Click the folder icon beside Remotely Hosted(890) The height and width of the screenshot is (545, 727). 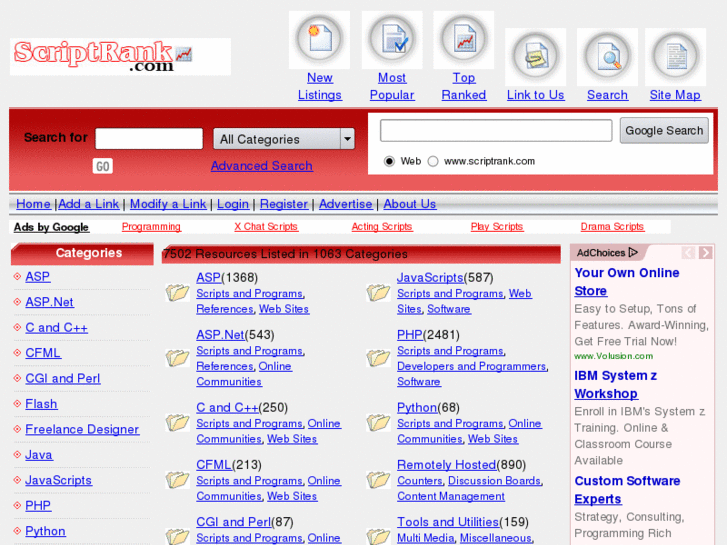378,480
